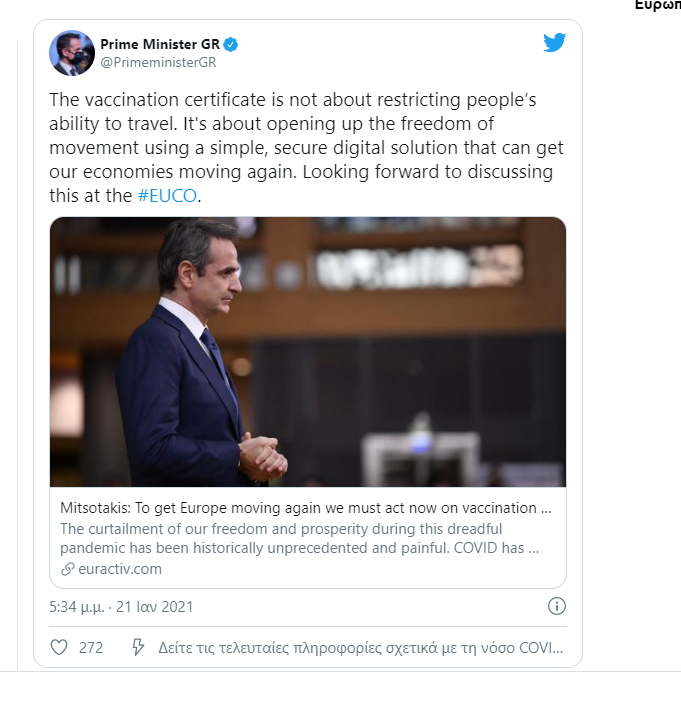Click the Twitter bird logo icon

[x=555, y=42]
